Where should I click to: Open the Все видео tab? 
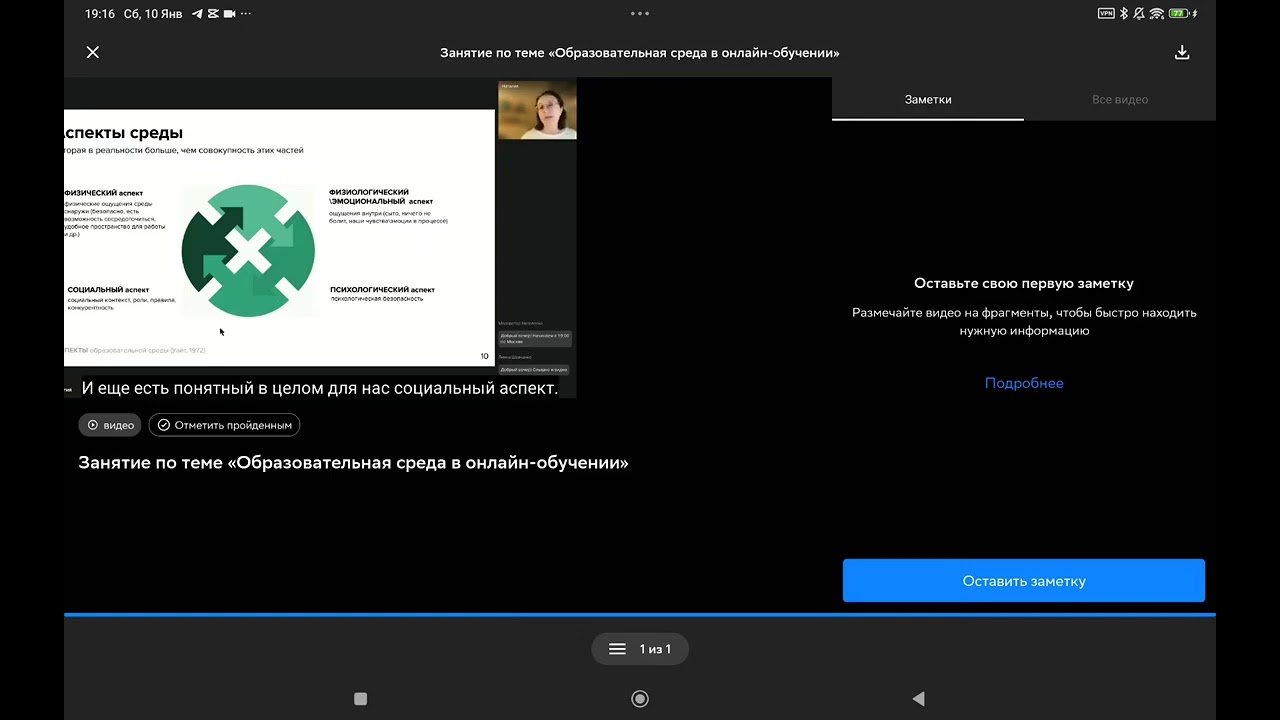pyautogui.click(x=1120, y=100)
